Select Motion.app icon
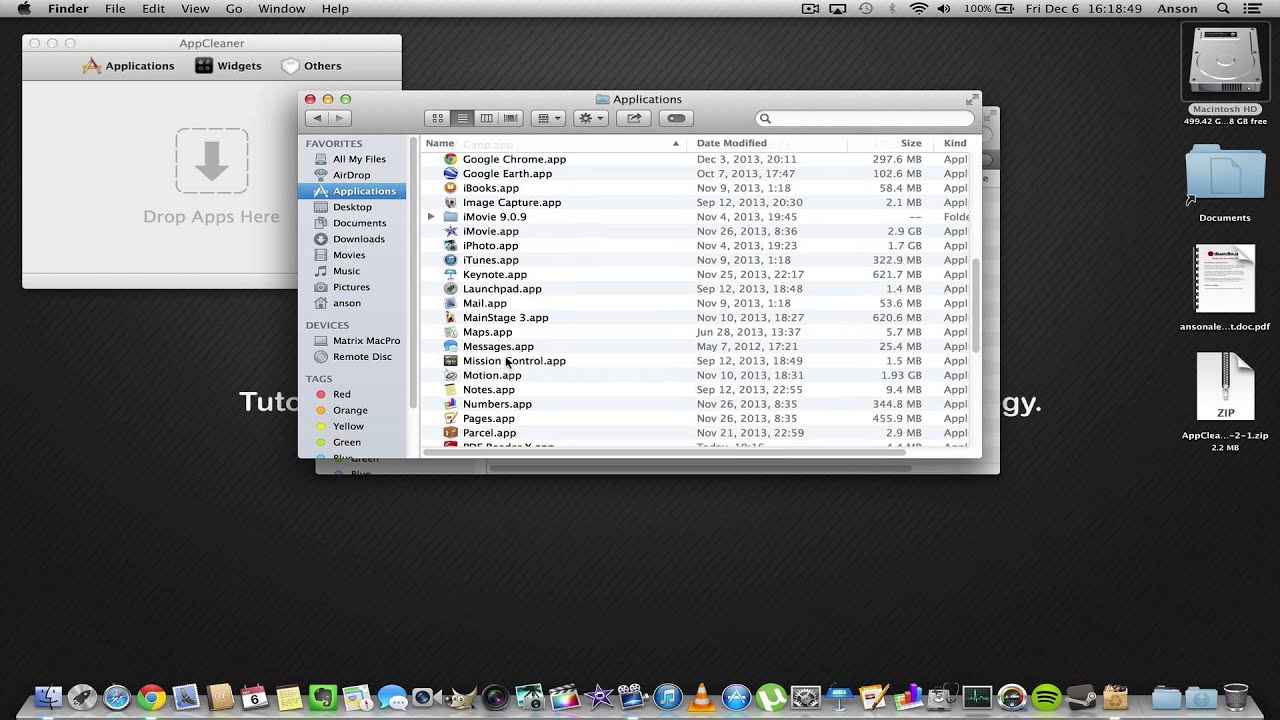 (450, 375)
